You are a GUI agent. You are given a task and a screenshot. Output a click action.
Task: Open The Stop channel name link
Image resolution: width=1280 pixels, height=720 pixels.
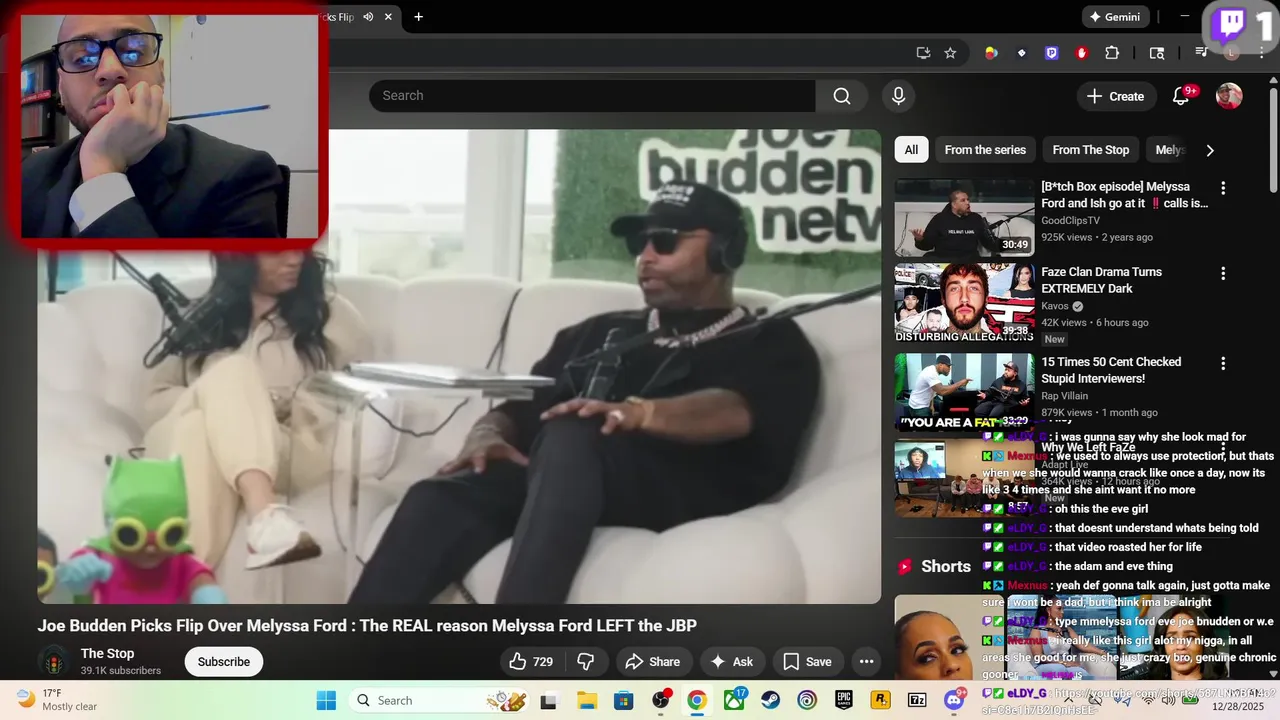coord(107,653)
